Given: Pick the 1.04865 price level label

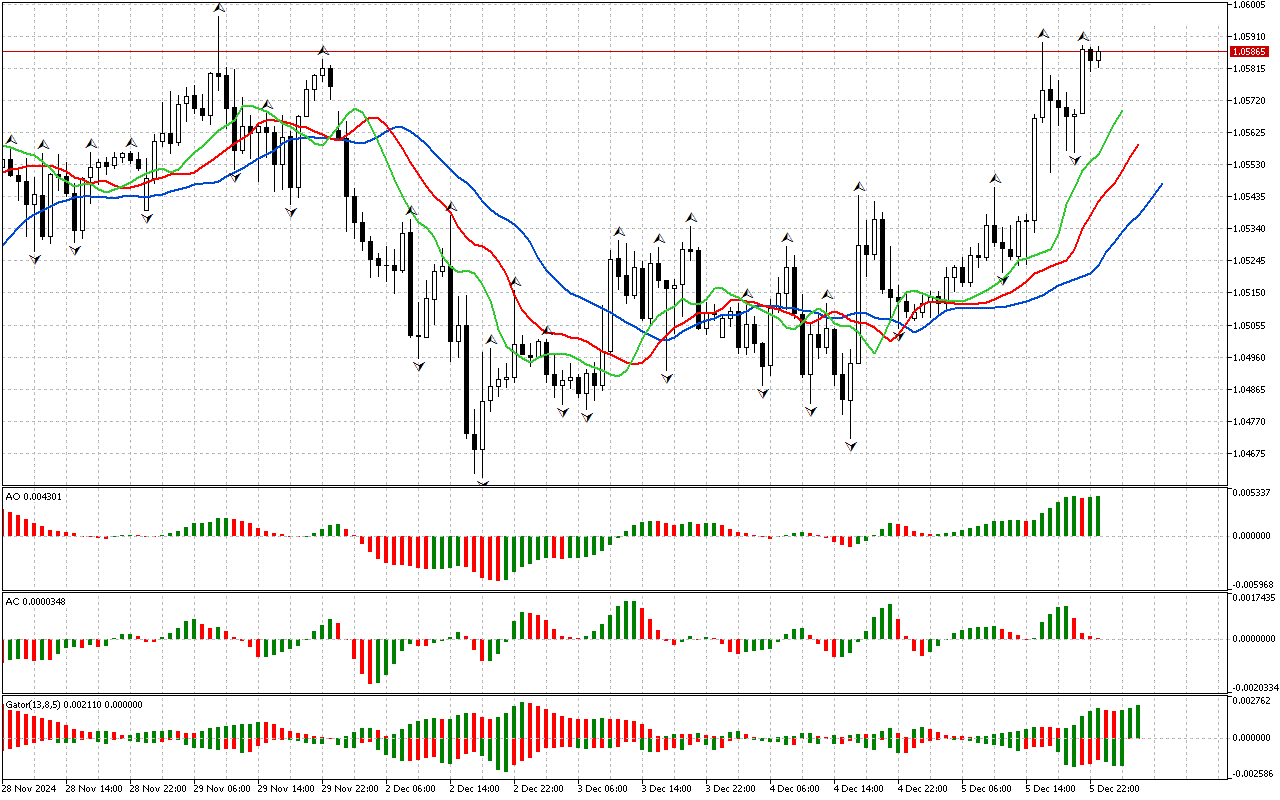Looking at the screenshot, I should pyautogui.click(x=1250, y=390).
